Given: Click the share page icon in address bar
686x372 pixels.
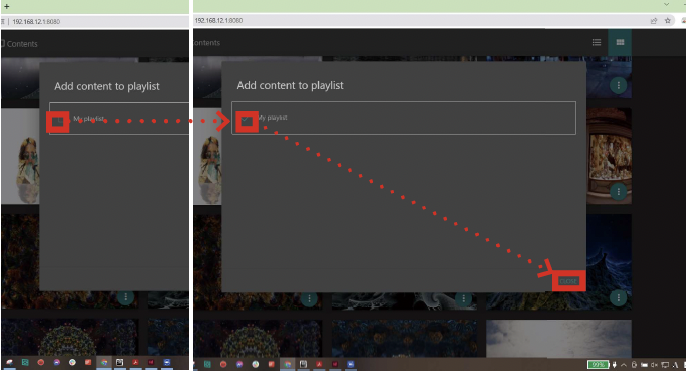Looking at the screenshot, I should pos(654,21).
